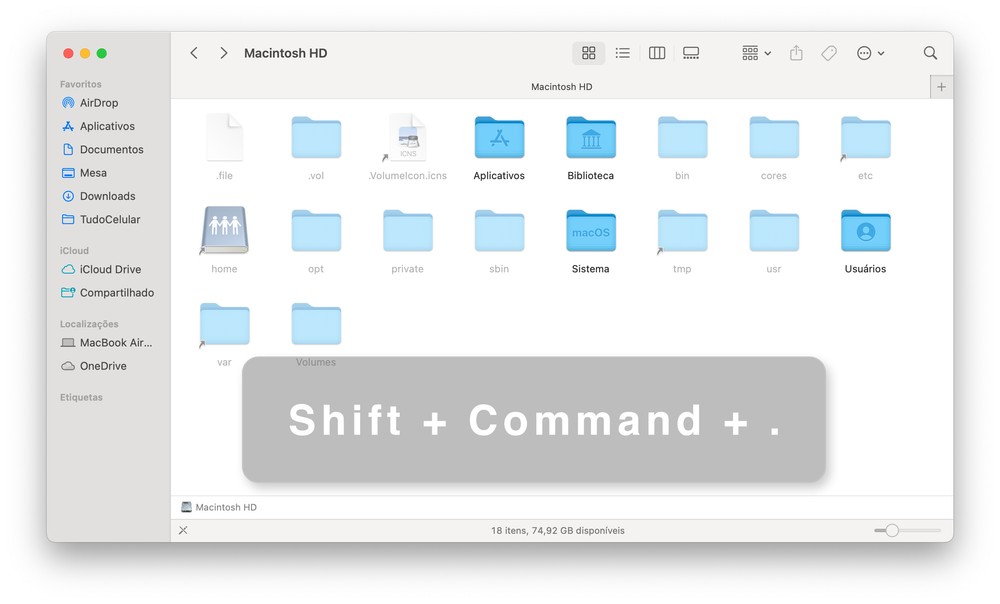
Task: Click the Localizações section header
Action: pos(89,324)
